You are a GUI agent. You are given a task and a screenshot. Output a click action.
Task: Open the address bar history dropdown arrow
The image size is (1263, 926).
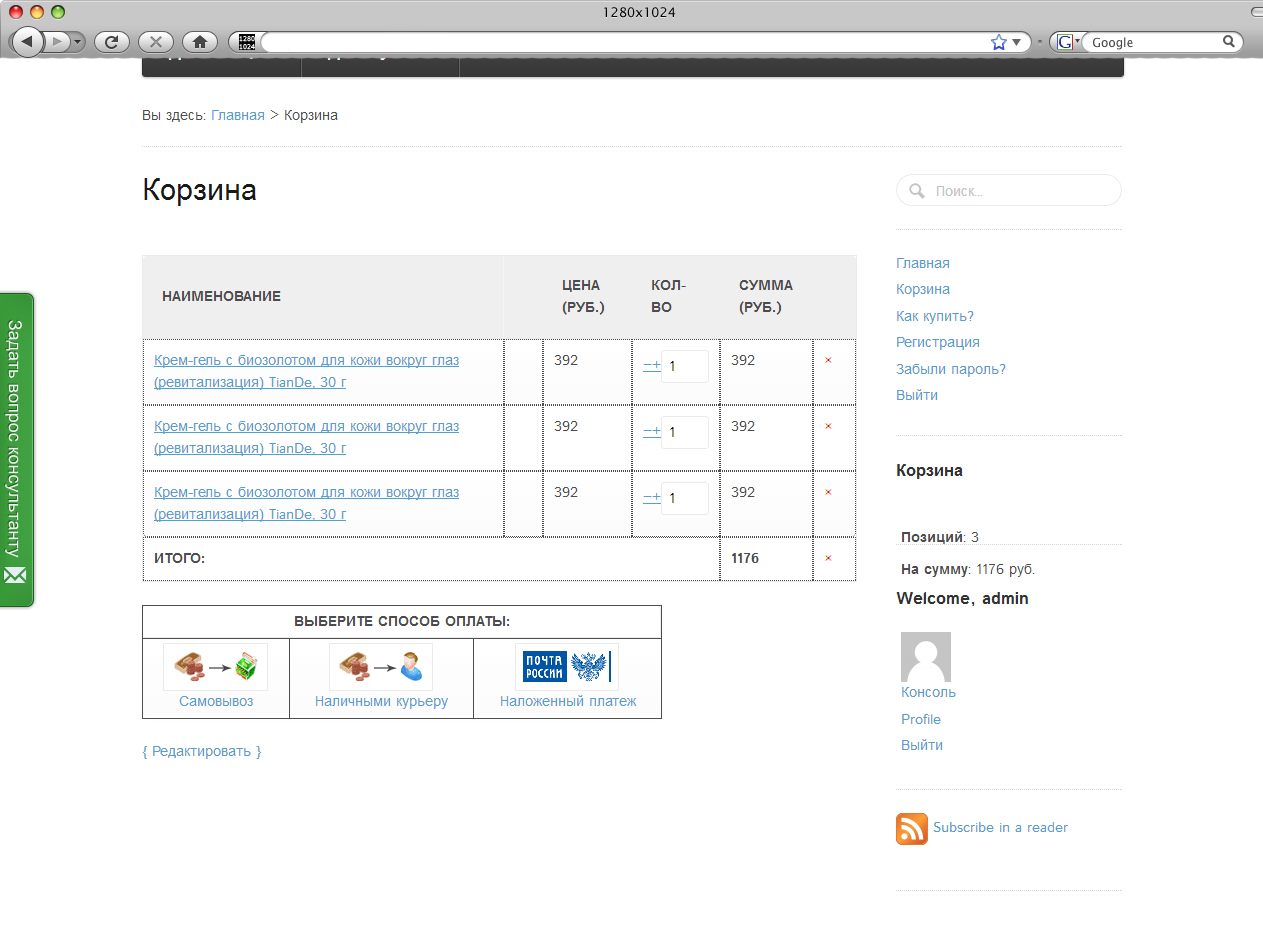[1016, 42]
